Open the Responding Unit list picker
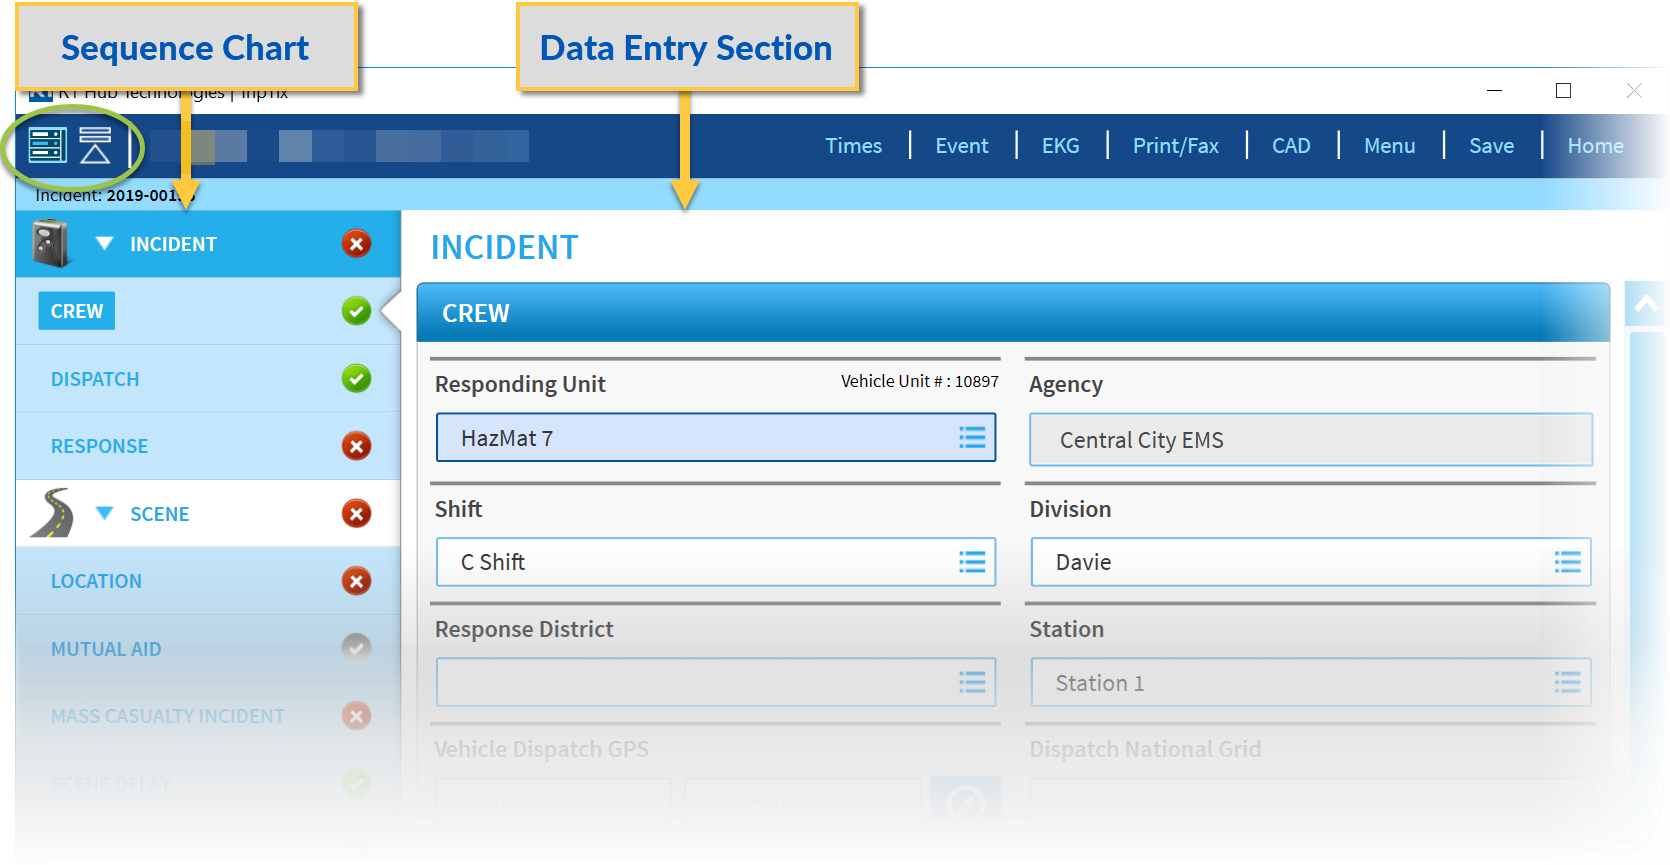 tap(972, 437)
